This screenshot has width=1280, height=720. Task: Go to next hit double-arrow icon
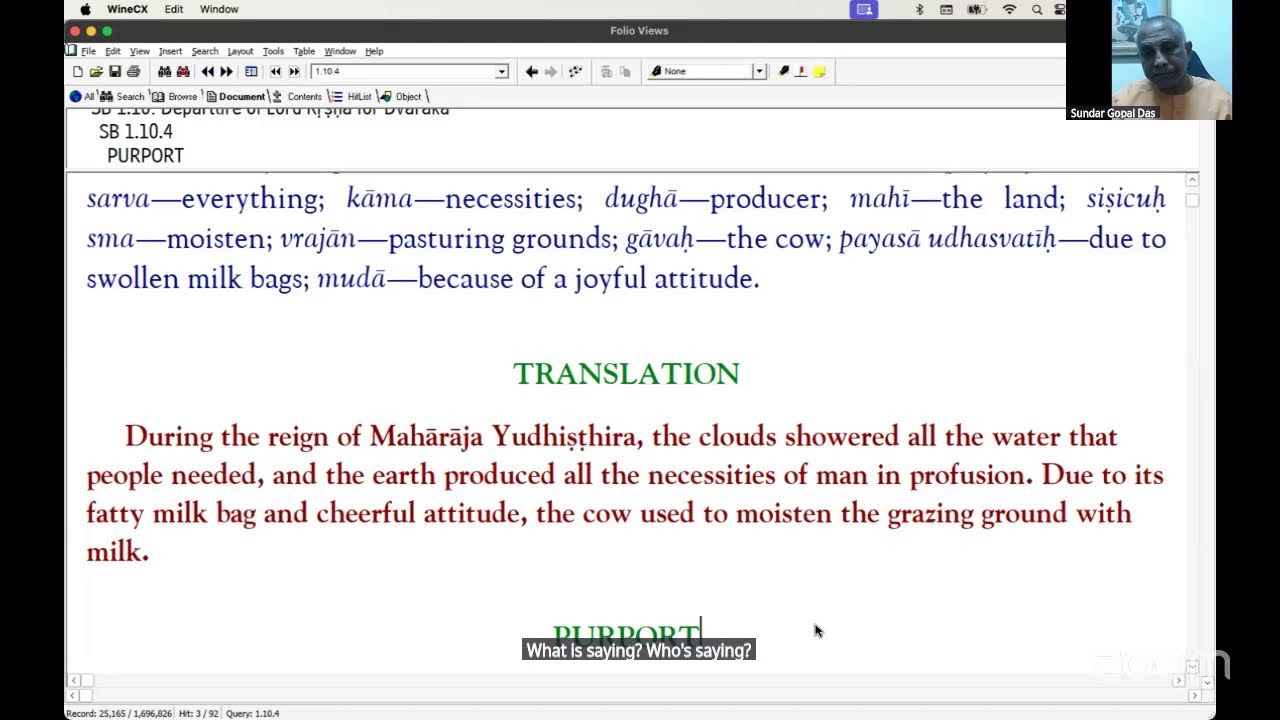click(x=226, y=72)
